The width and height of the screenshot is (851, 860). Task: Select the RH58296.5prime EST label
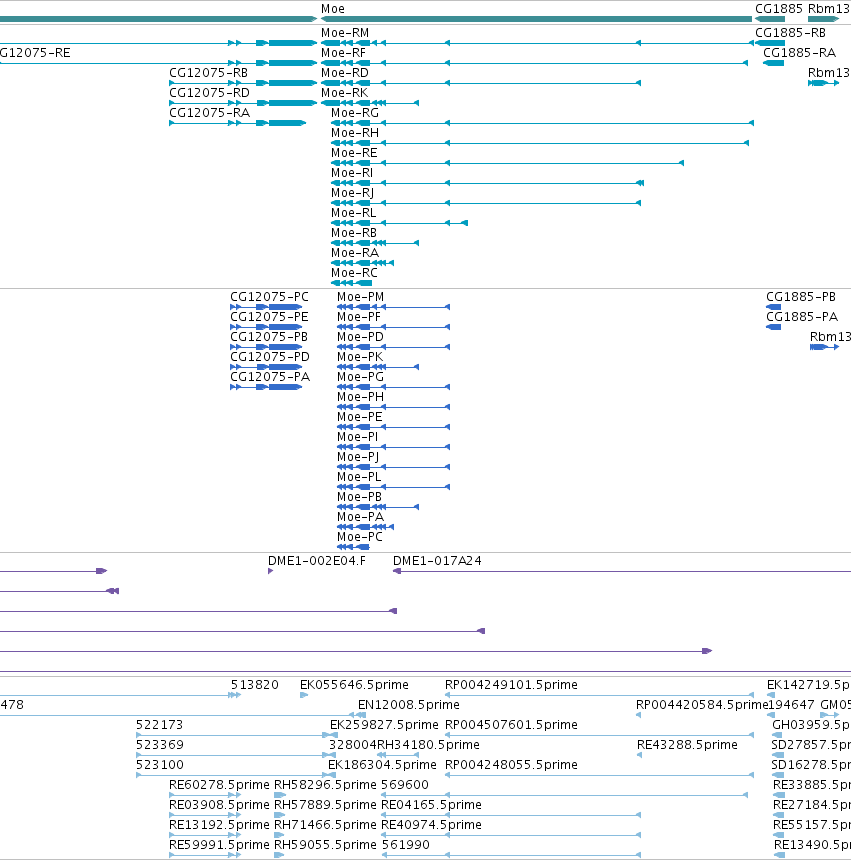click(x=325, y=785)
